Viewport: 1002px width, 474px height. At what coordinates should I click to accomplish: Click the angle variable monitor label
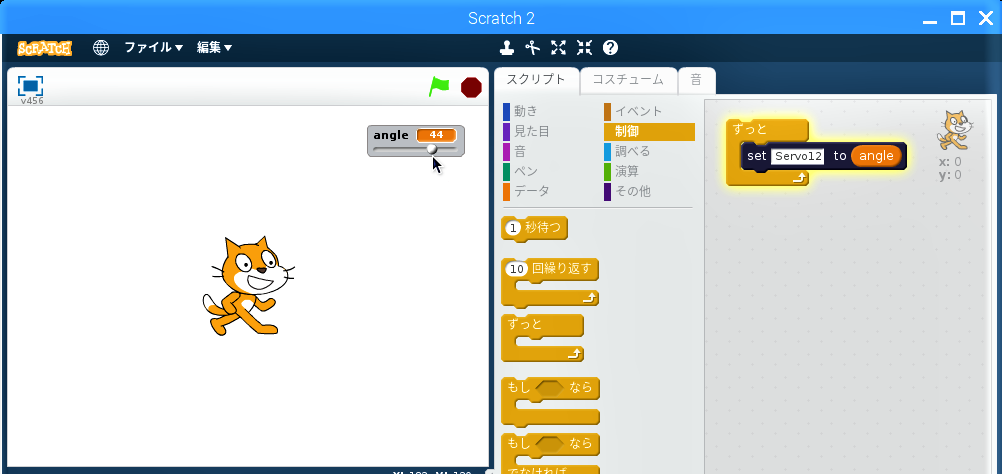coord(391,135)
